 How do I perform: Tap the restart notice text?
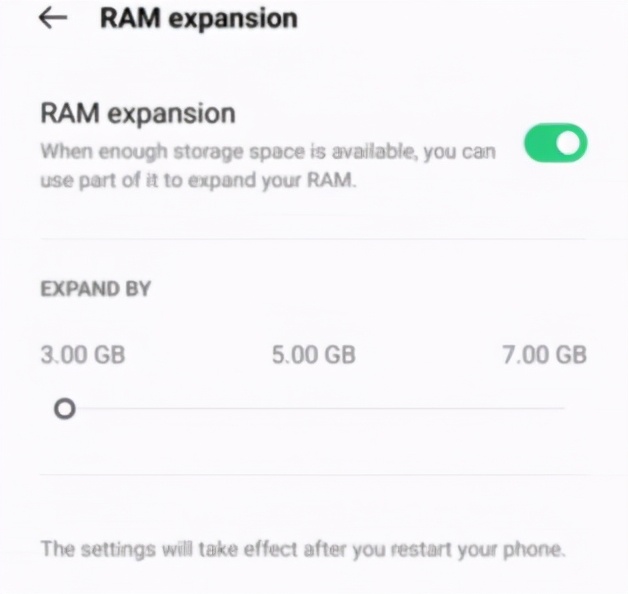click(x=303, y=549)
